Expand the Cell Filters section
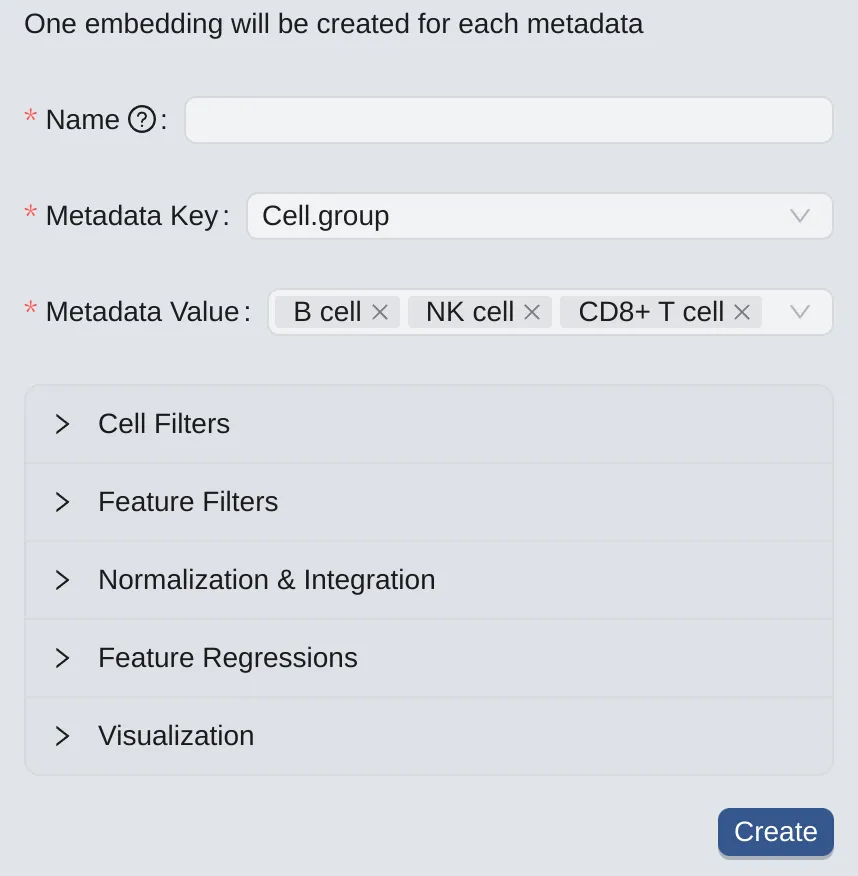858x876 pixels. (164, 424)
